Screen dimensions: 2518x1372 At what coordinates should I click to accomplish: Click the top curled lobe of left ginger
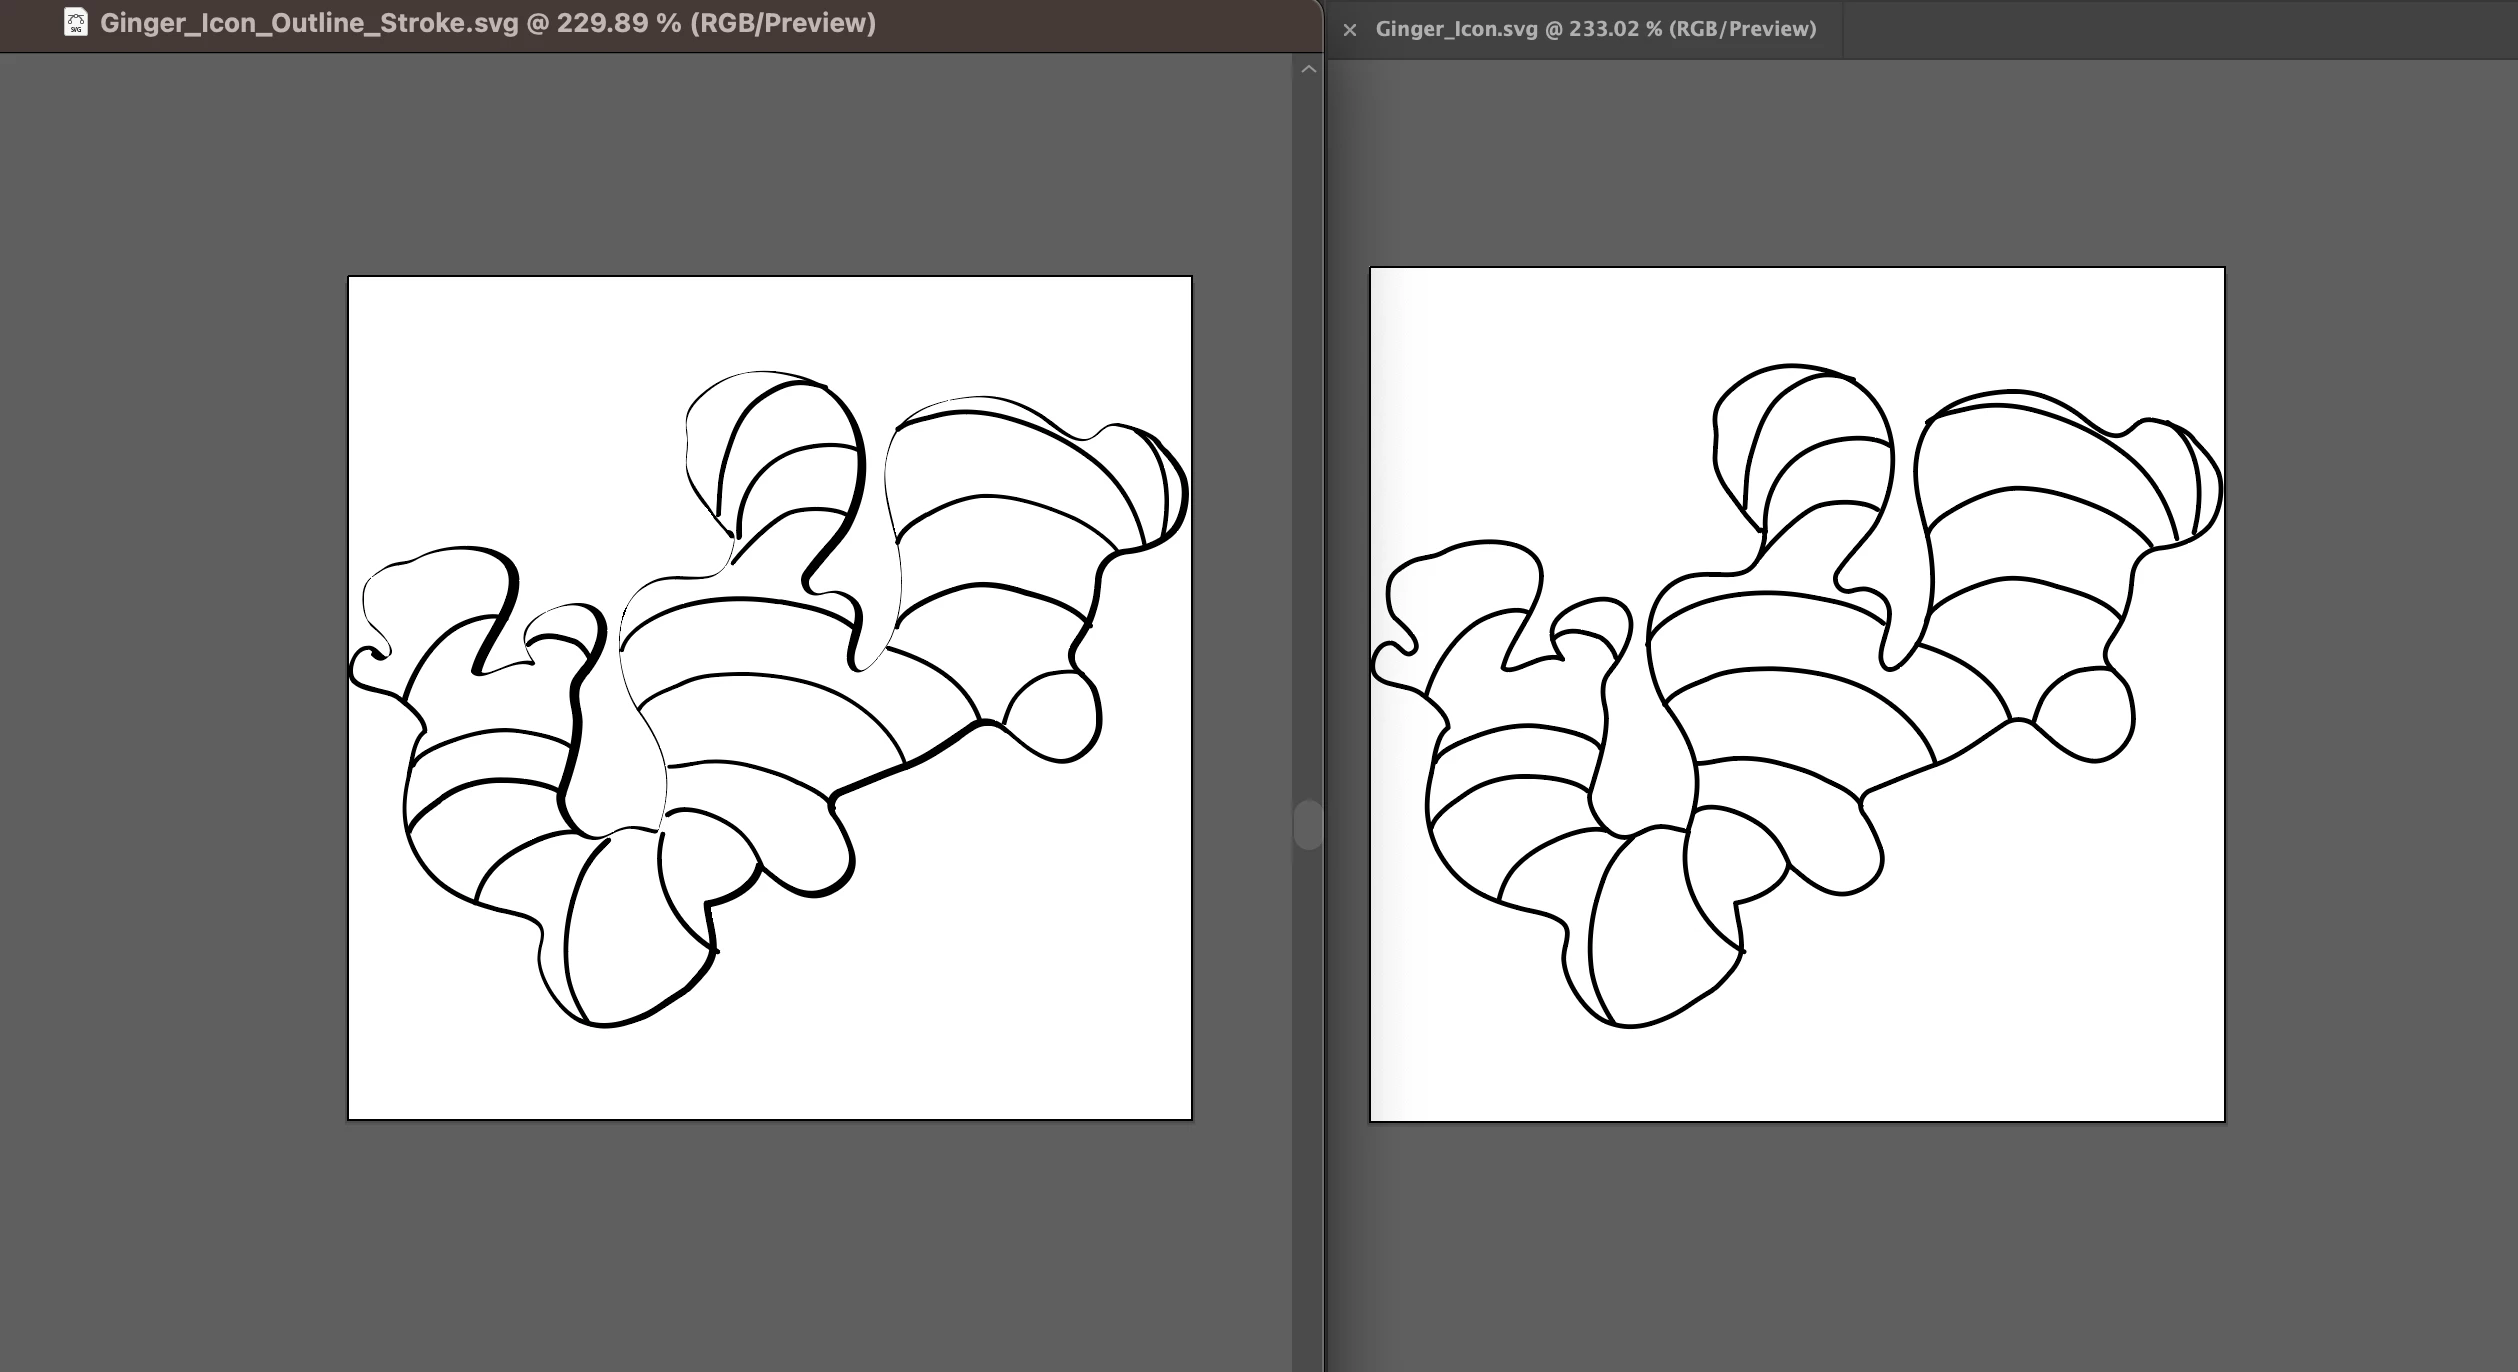point(790,440)
